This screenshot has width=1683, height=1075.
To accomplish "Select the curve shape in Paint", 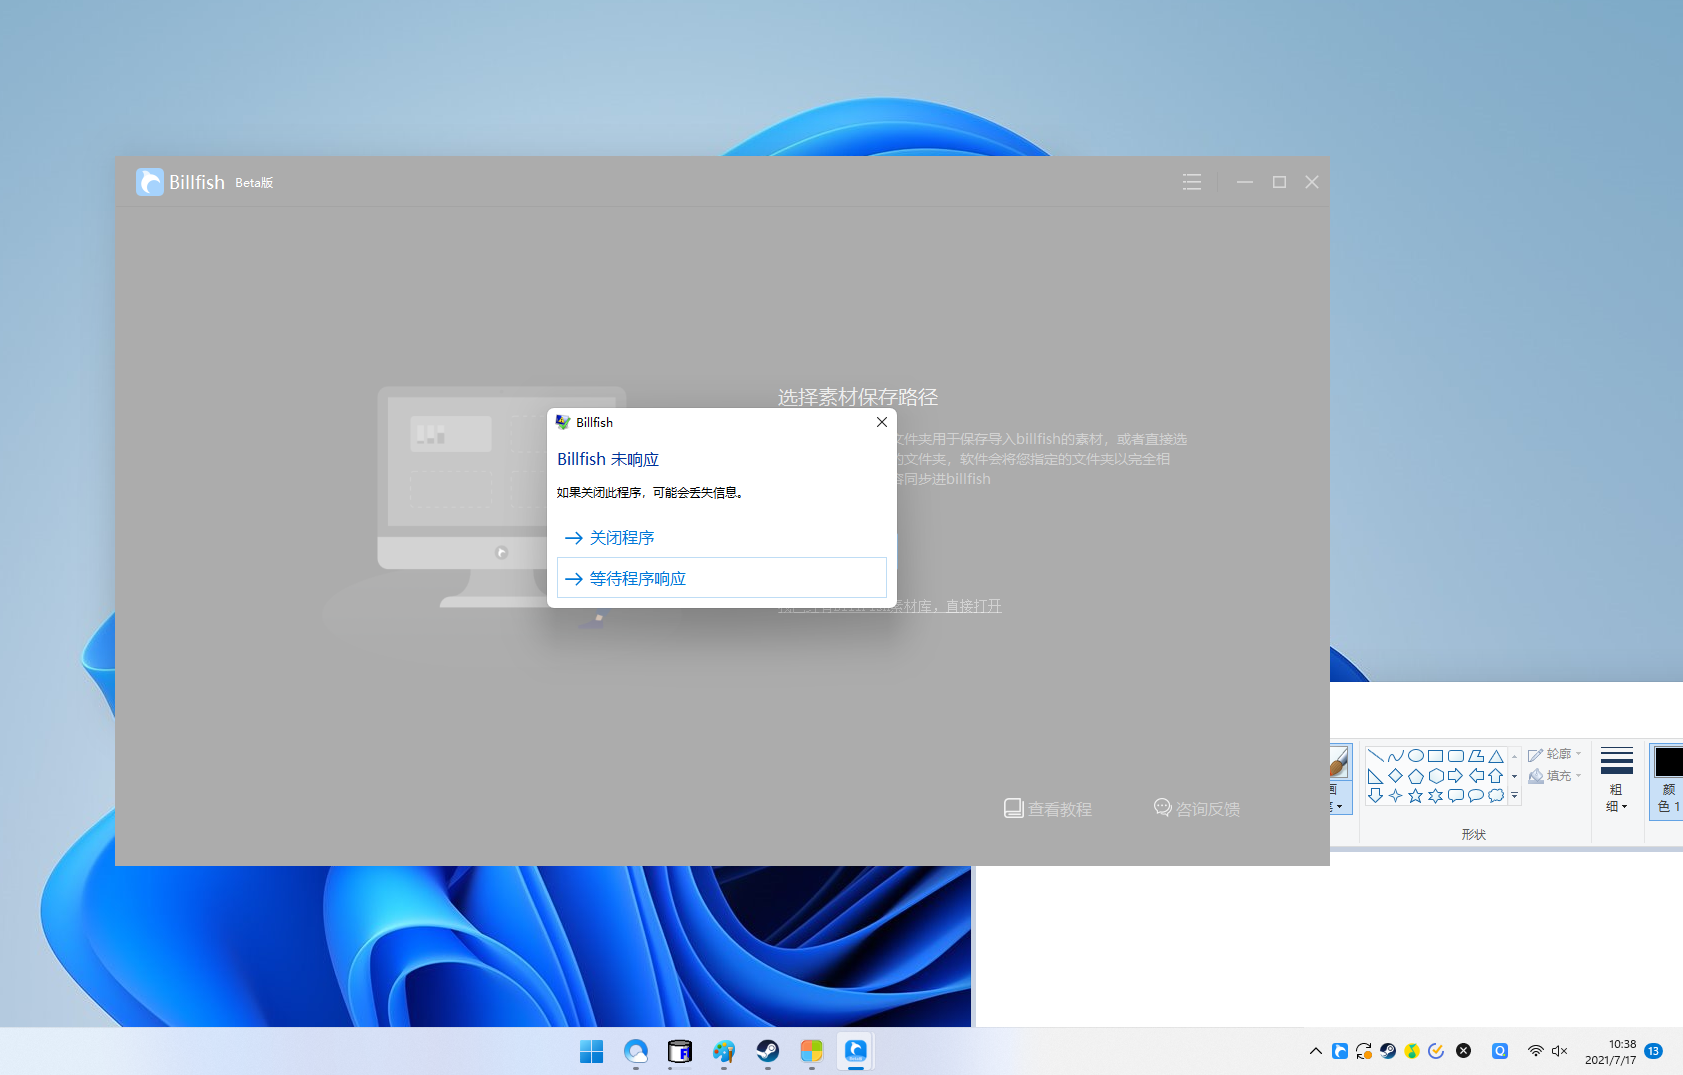I will (1396, 756).
